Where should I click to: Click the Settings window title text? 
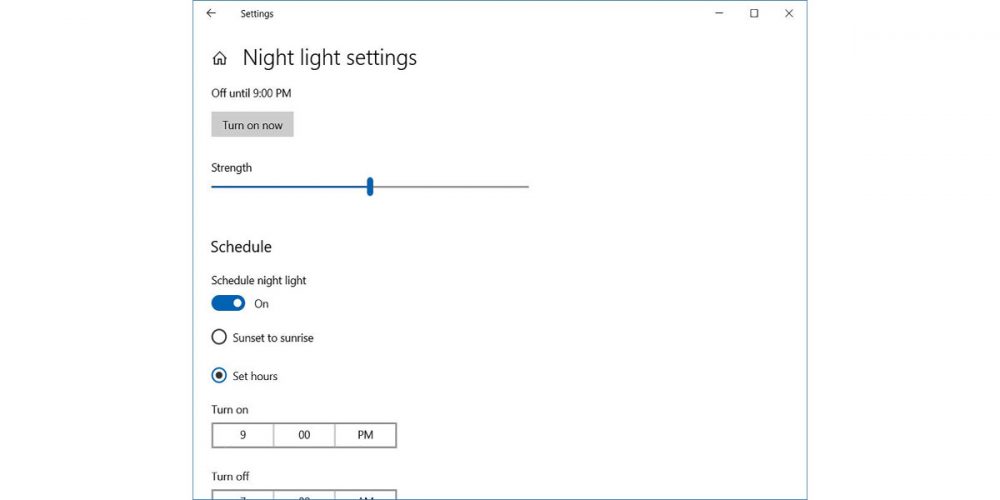point(257,14)
